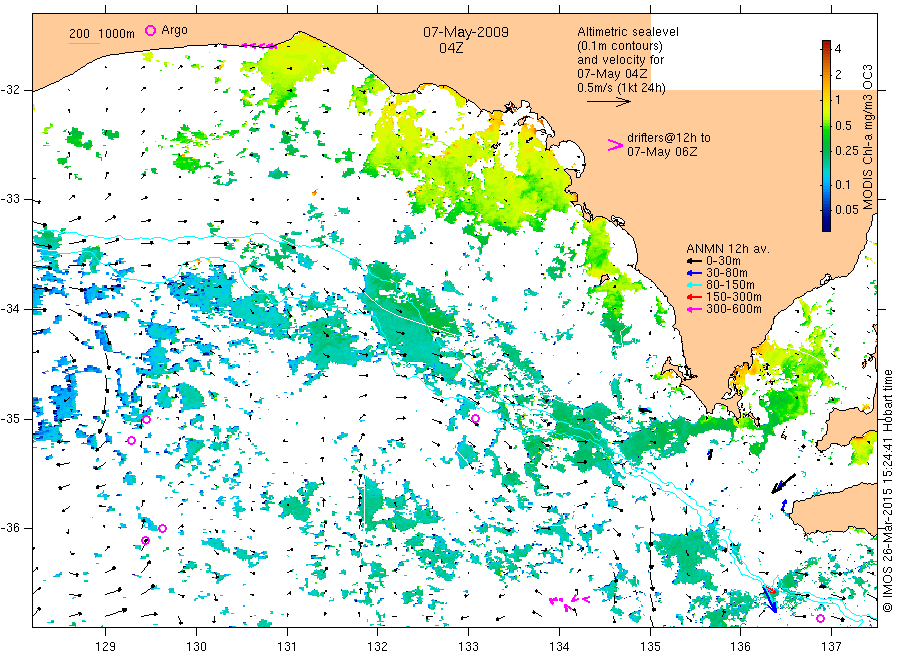Click the '(0.1m contours)' text
Viewport: 900px width, 660px height.
[620, 46]
